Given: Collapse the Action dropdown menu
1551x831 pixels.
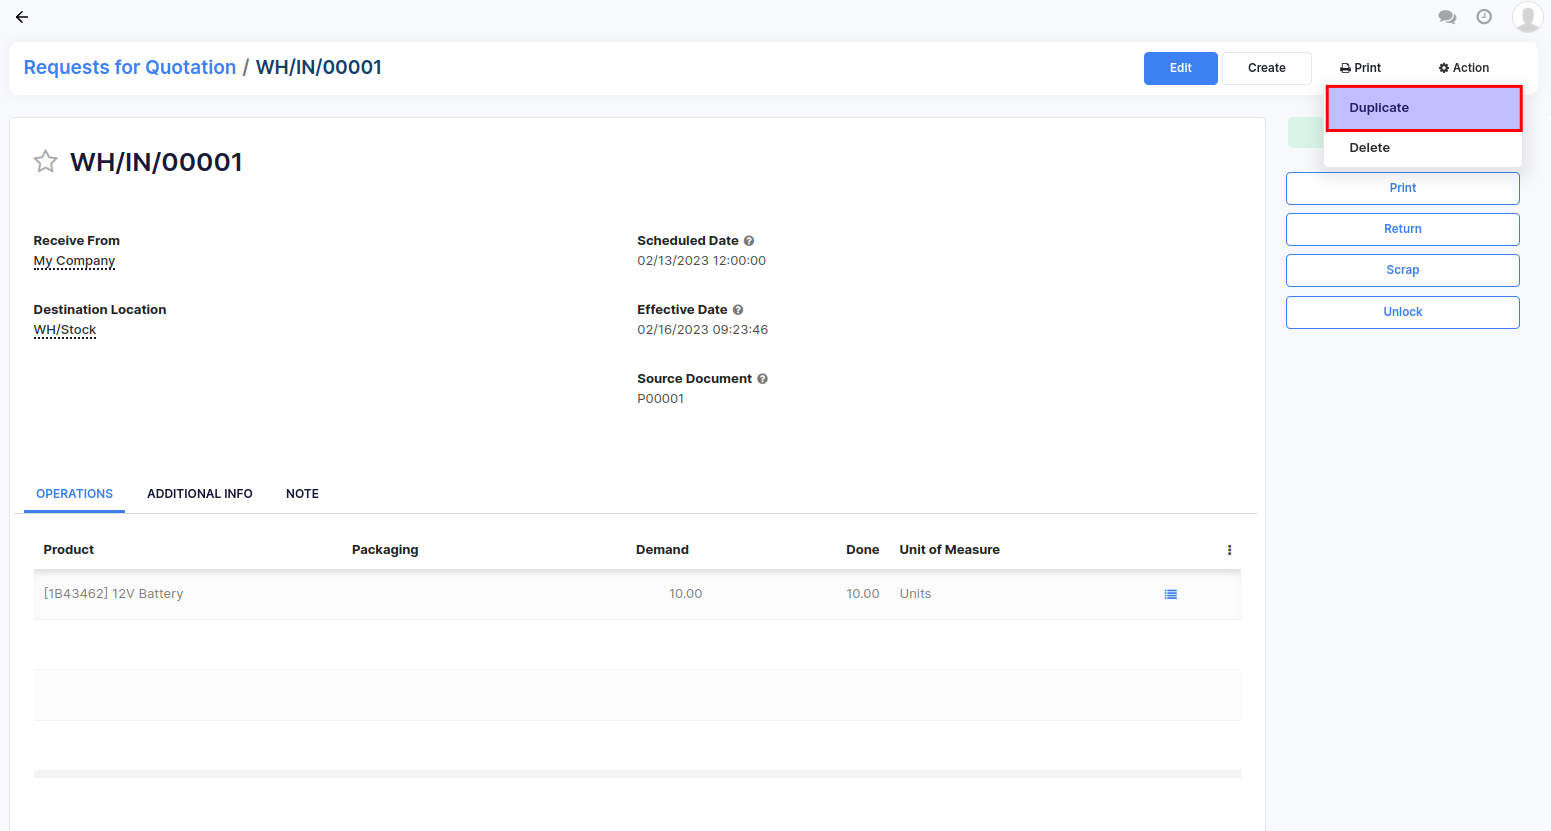Looking at the screenshot, I should pyautogui.click(x=1463, y=68).
